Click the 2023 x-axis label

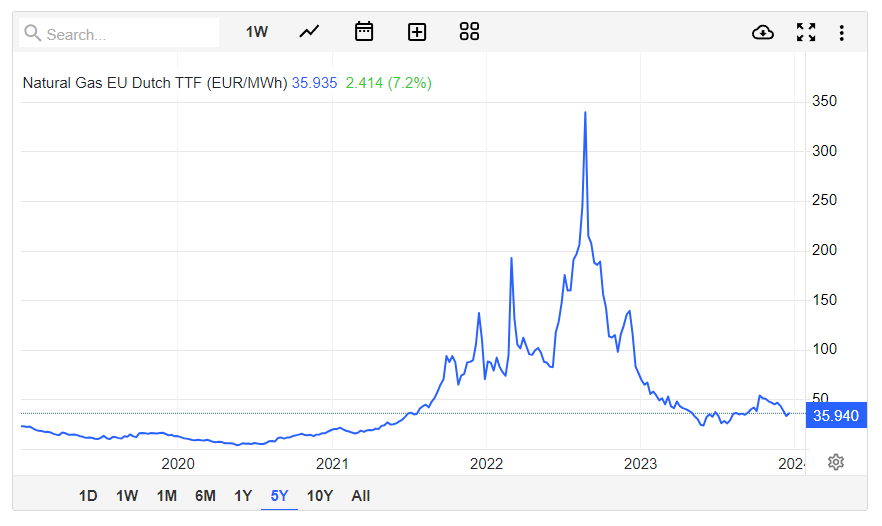point(640,464)
